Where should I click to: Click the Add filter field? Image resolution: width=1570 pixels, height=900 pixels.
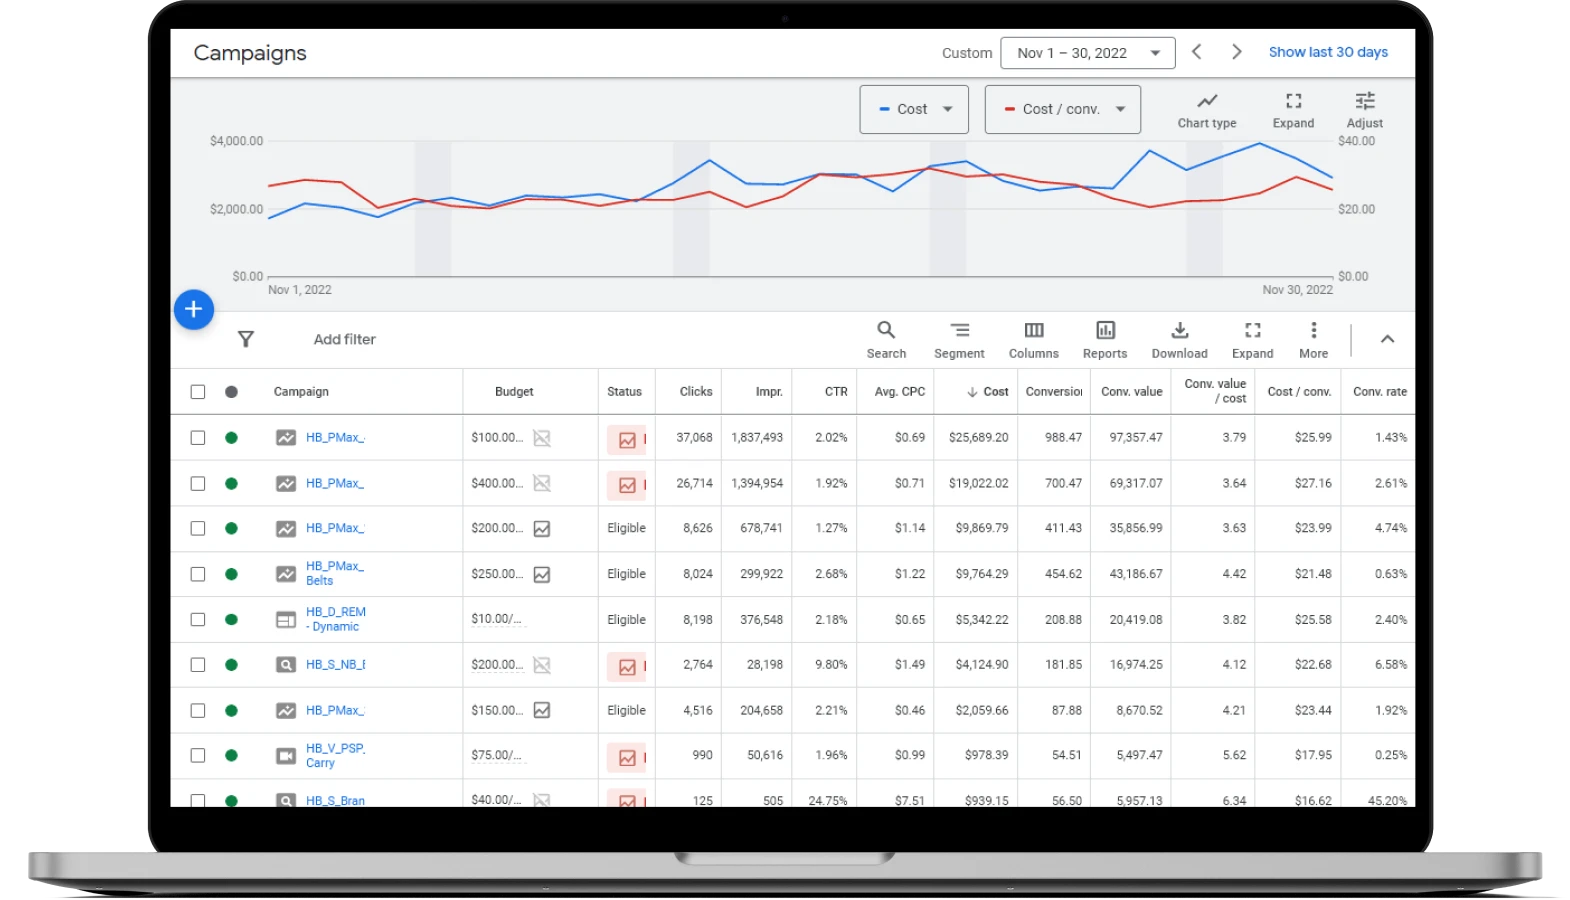point(345,340)
